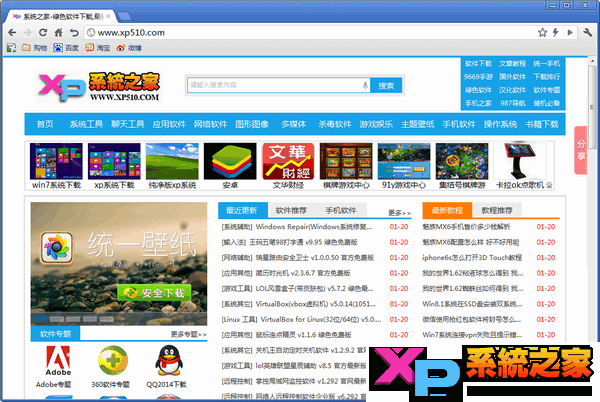Open the 软件下载 quick link

478,63
